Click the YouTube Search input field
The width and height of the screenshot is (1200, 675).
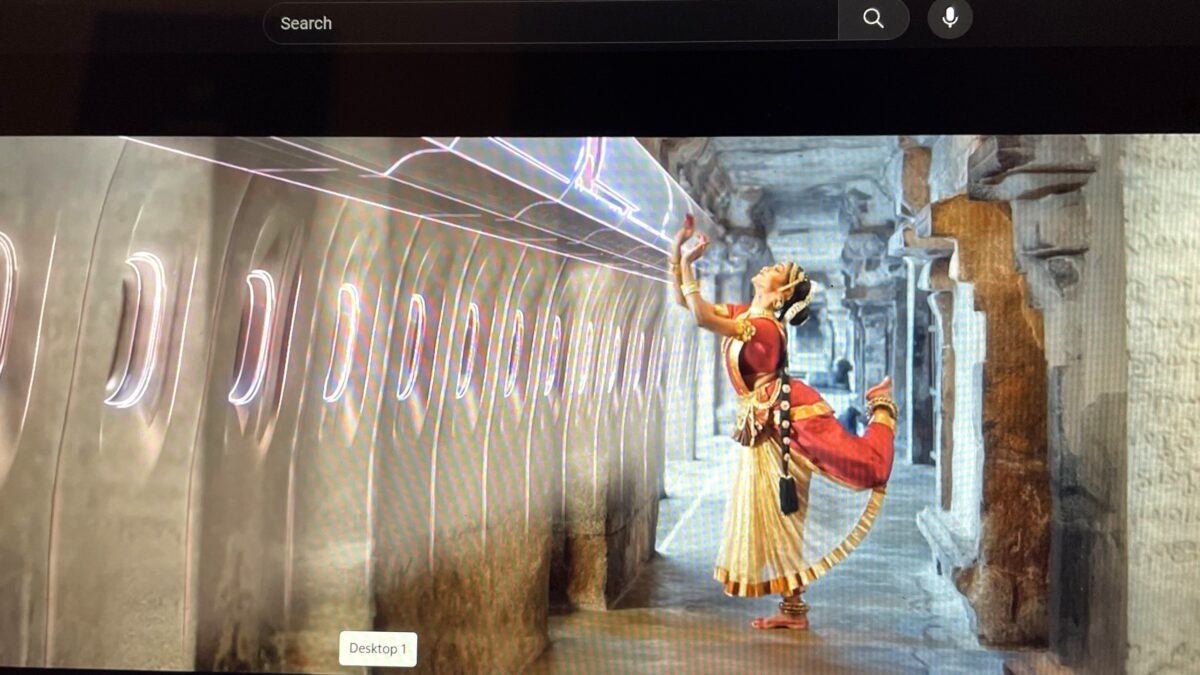point(550,22)
